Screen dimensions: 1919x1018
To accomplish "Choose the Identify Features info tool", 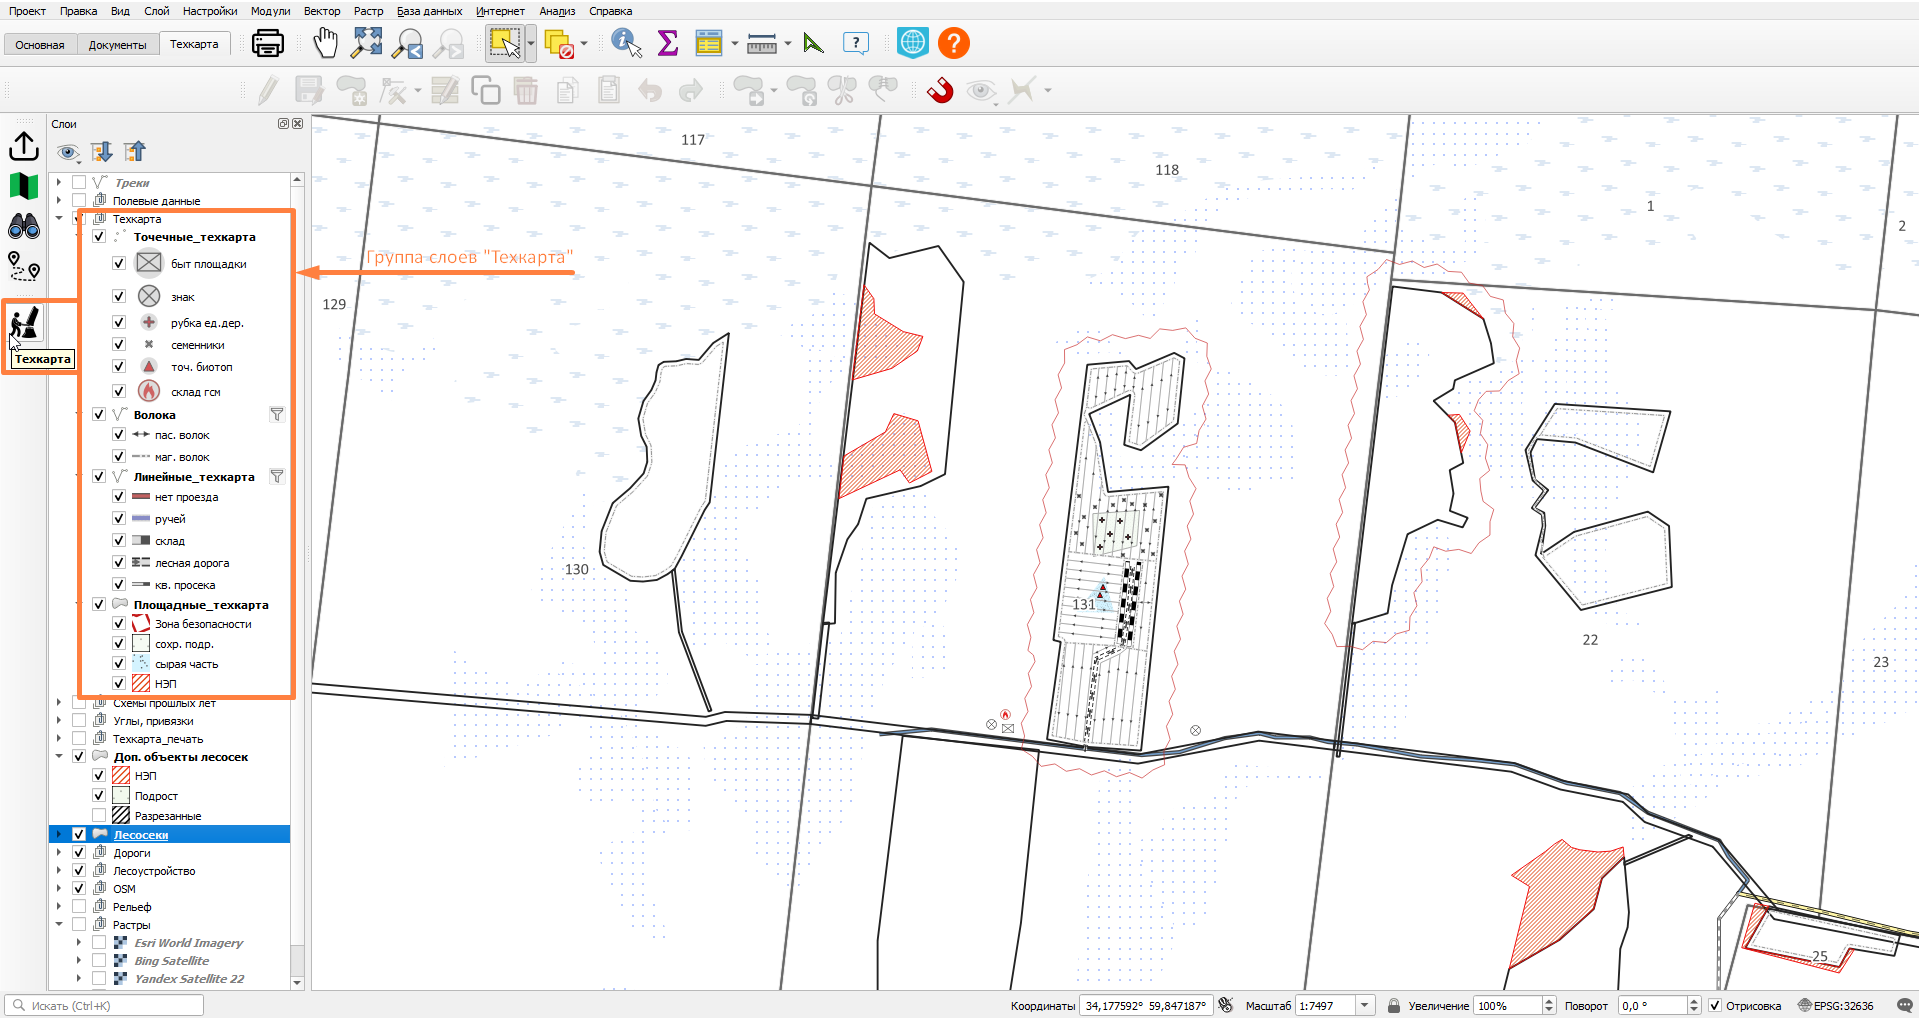I will [x=626, y=43].
